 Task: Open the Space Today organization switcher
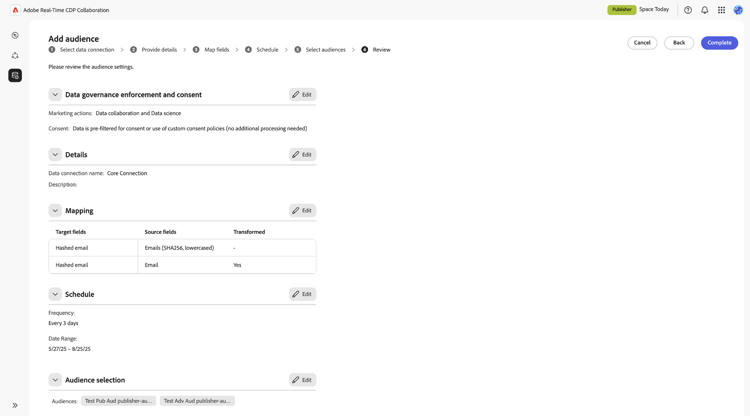[x=654, y=9]
